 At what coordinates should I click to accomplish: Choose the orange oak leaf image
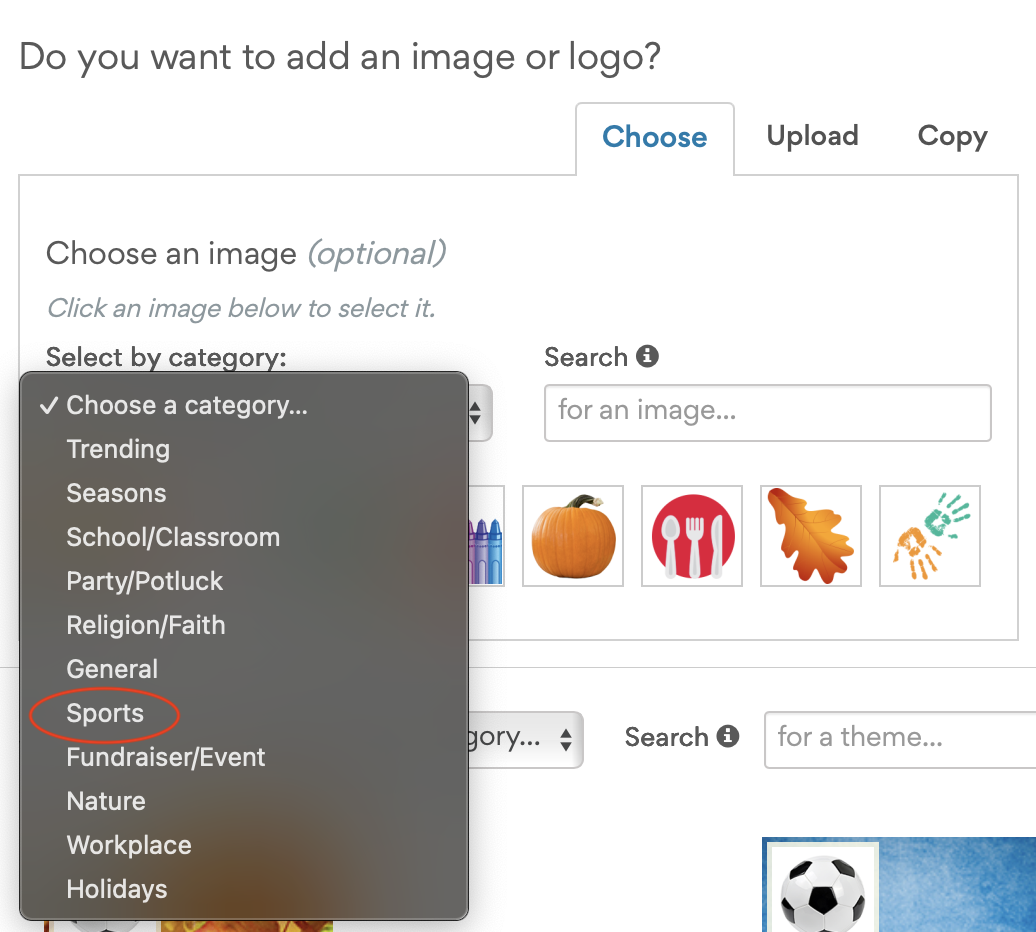[x=810, y=536]
